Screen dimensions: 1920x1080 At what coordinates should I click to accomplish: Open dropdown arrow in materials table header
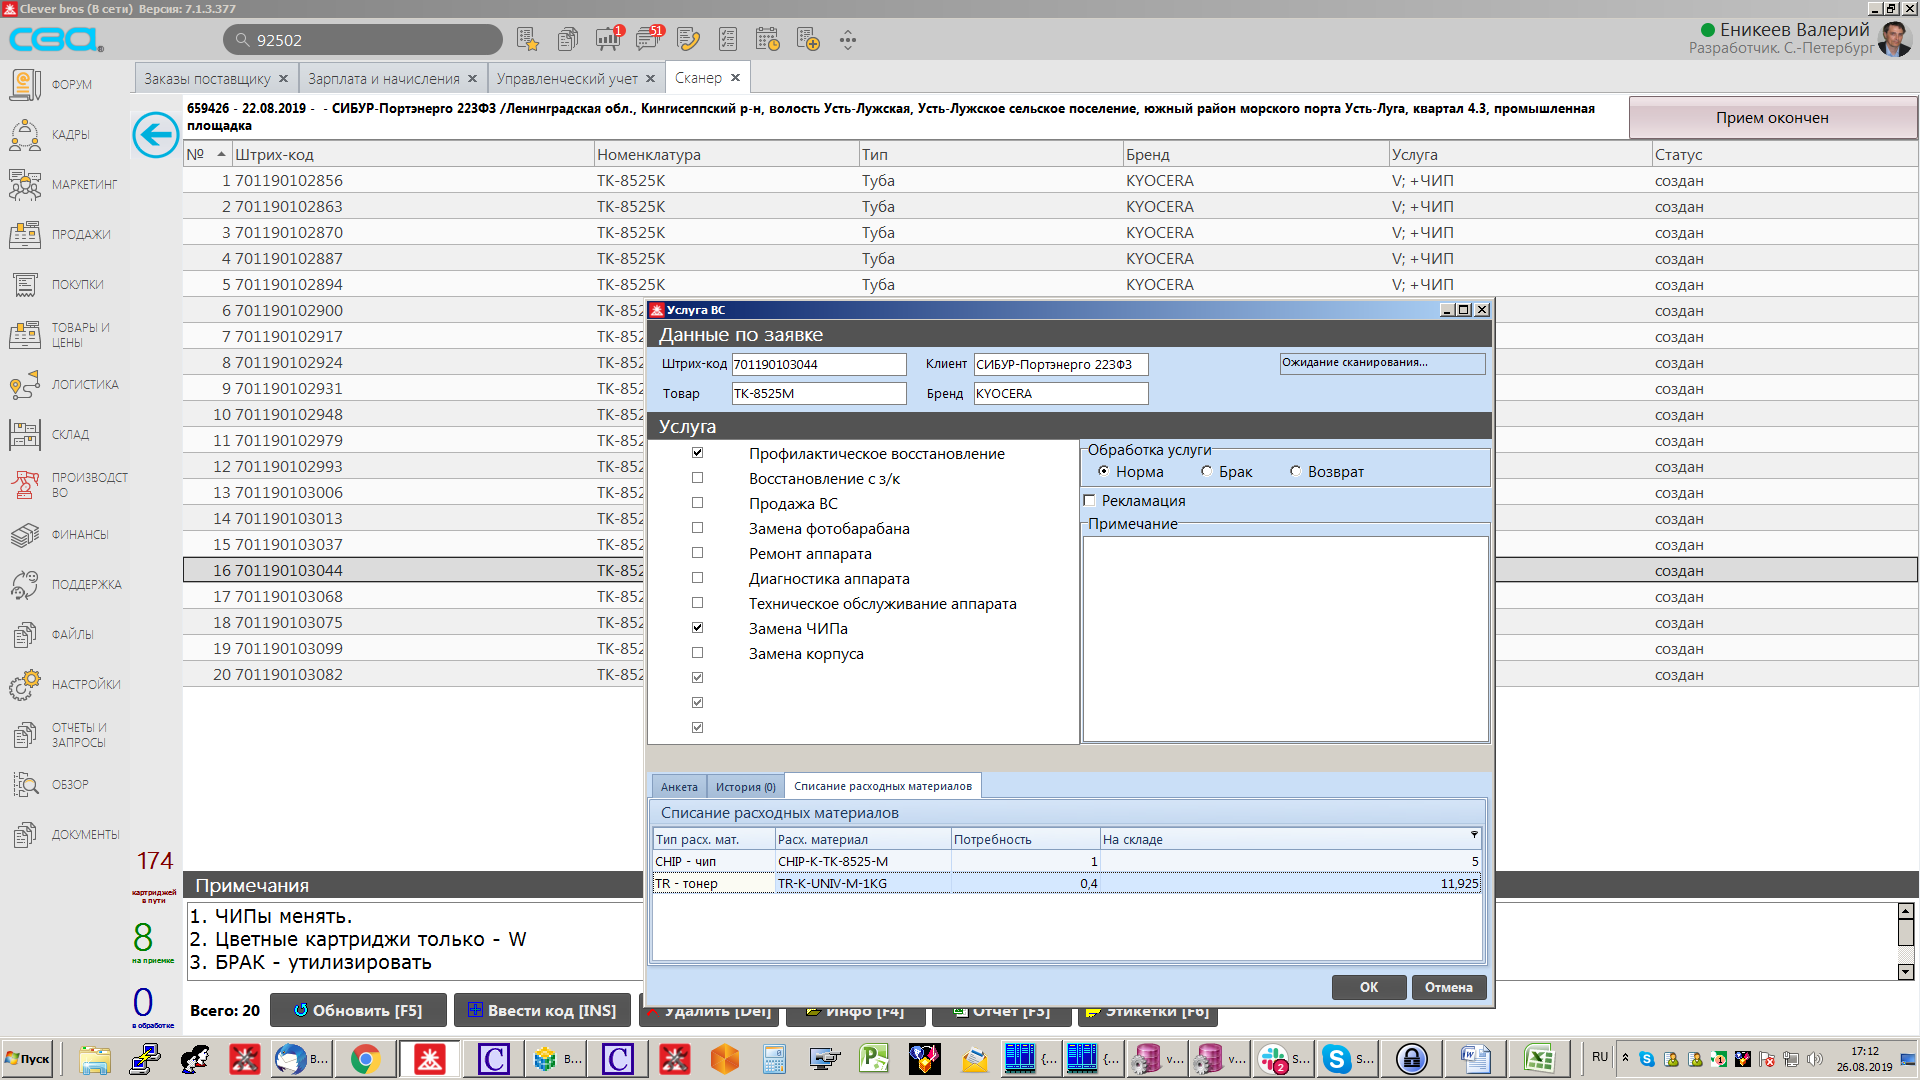1473,835
